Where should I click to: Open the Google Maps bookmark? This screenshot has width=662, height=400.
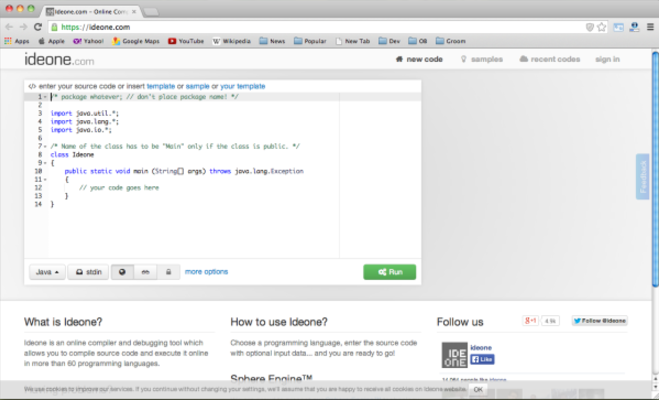(x=136, y=41)
